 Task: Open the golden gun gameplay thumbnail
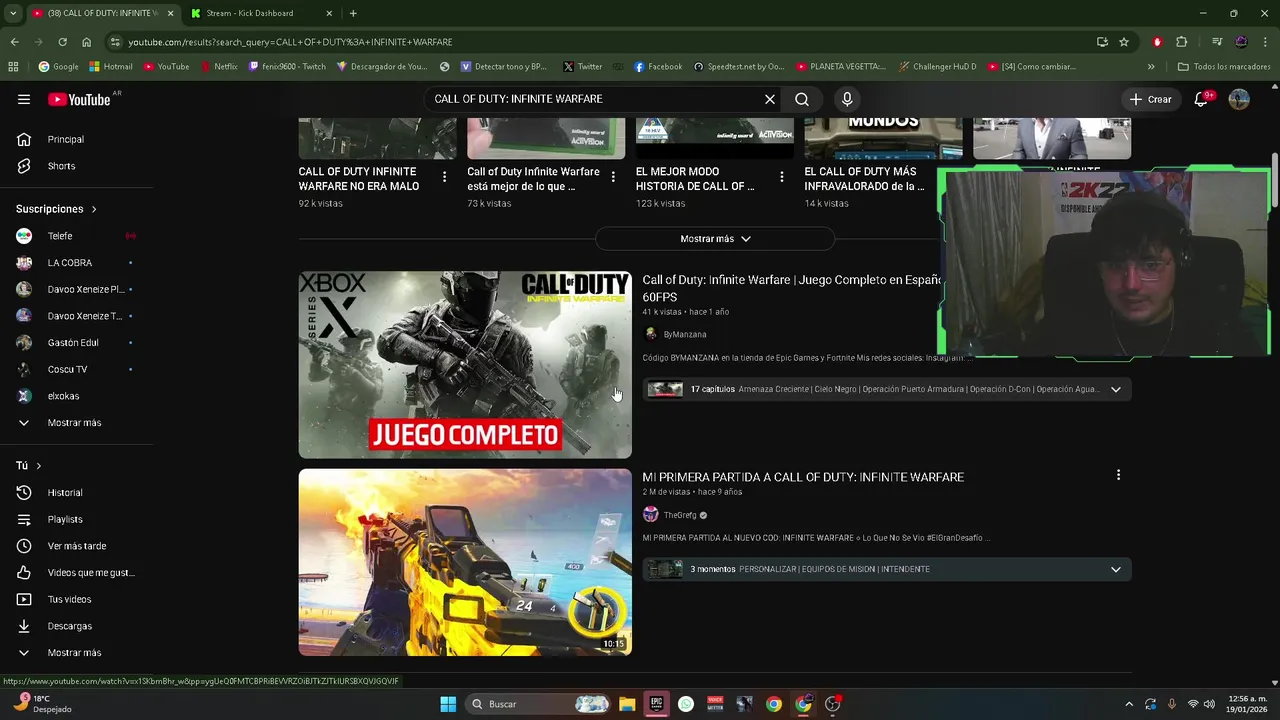point(465,562)
